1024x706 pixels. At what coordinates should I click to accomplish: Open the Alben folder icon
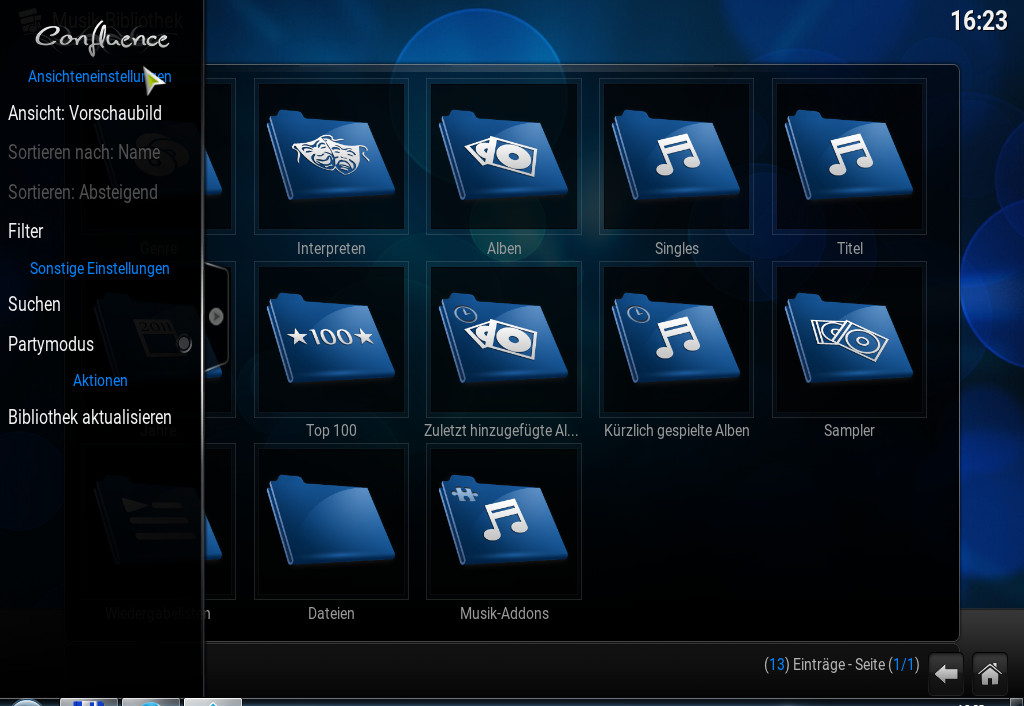[x=504, y=156]
